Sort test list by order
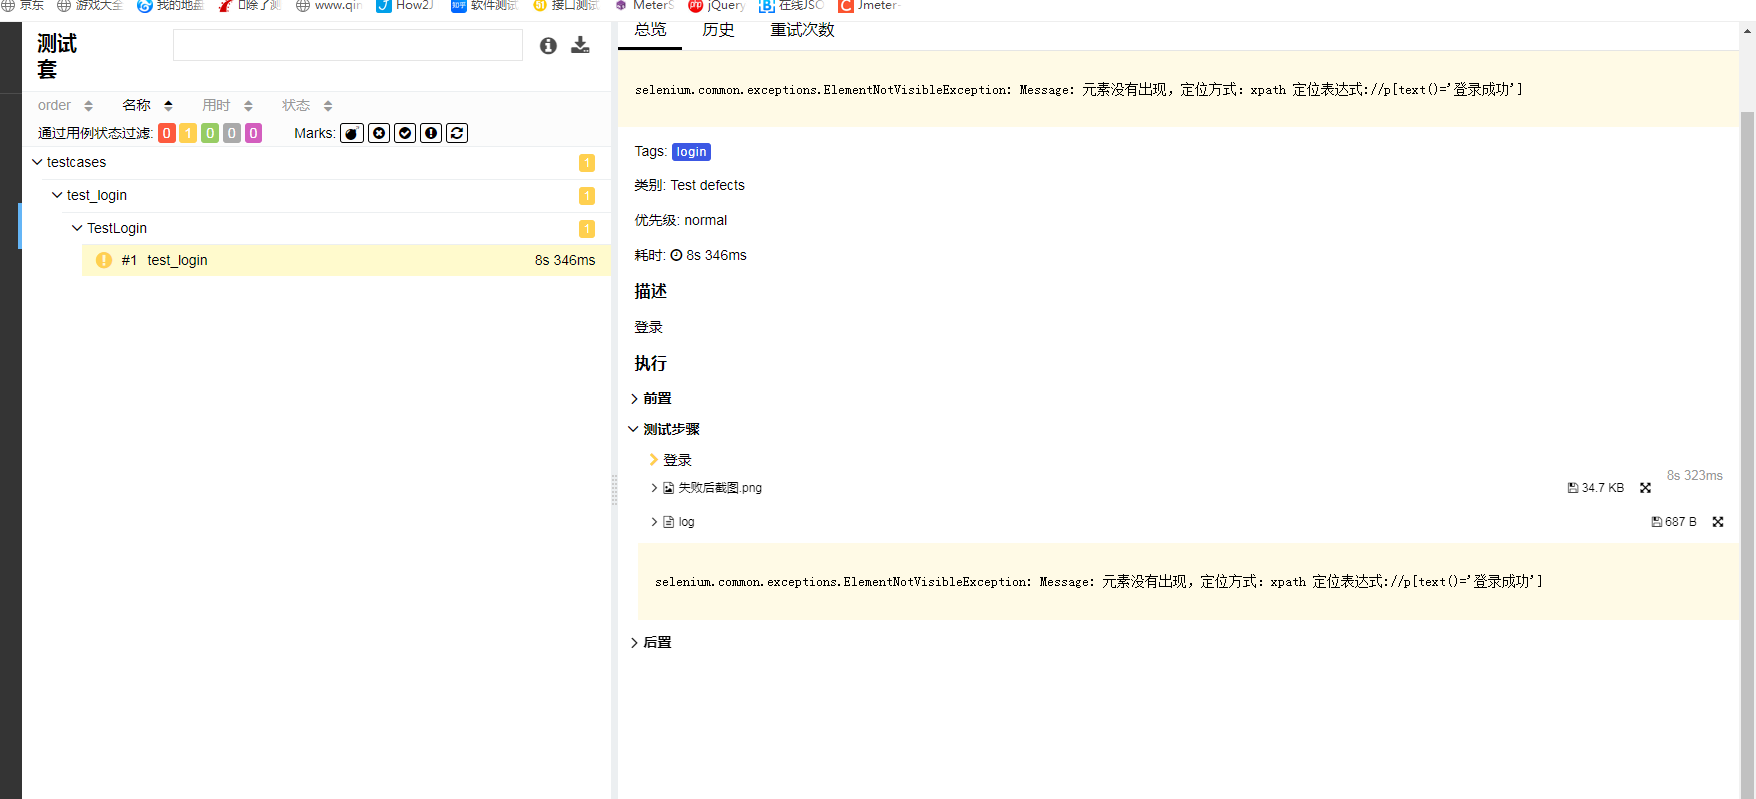This screenshot has width=1756, height=799. 65,105
